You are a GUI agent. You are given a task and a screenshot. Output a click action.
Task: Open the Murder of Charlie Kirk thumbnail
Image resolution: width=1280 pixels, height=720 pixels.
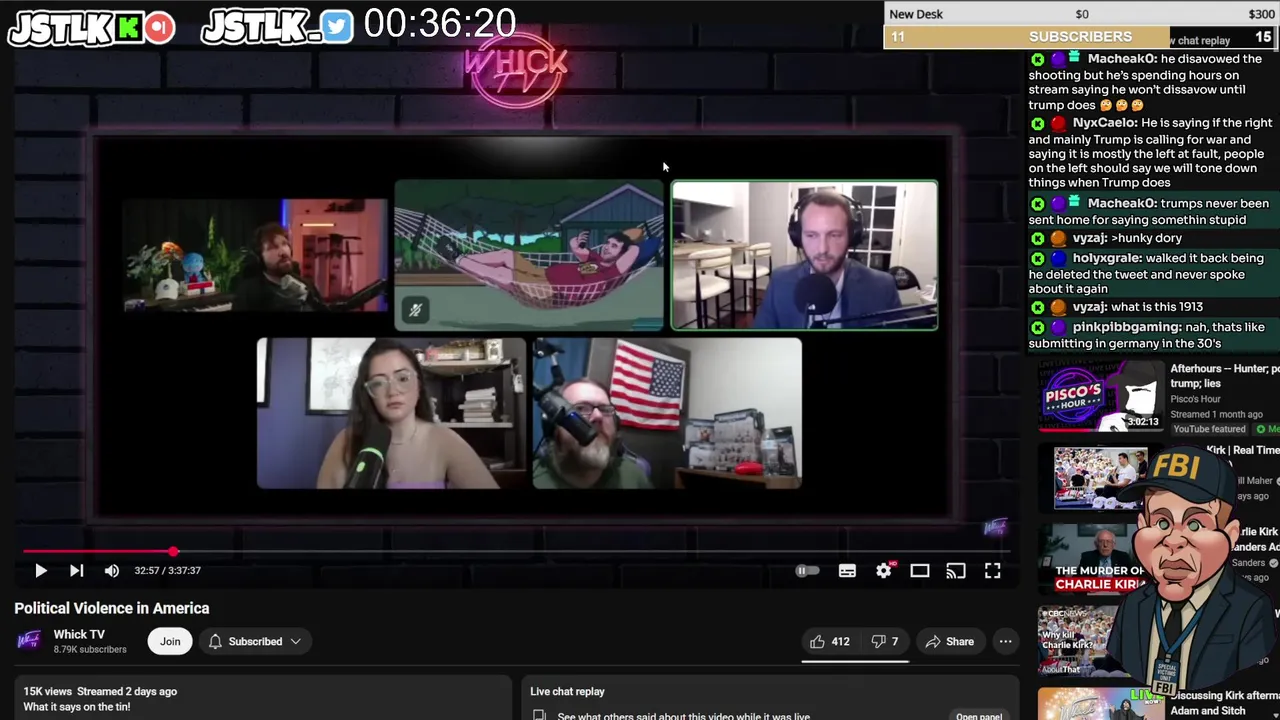[1090, 560]
